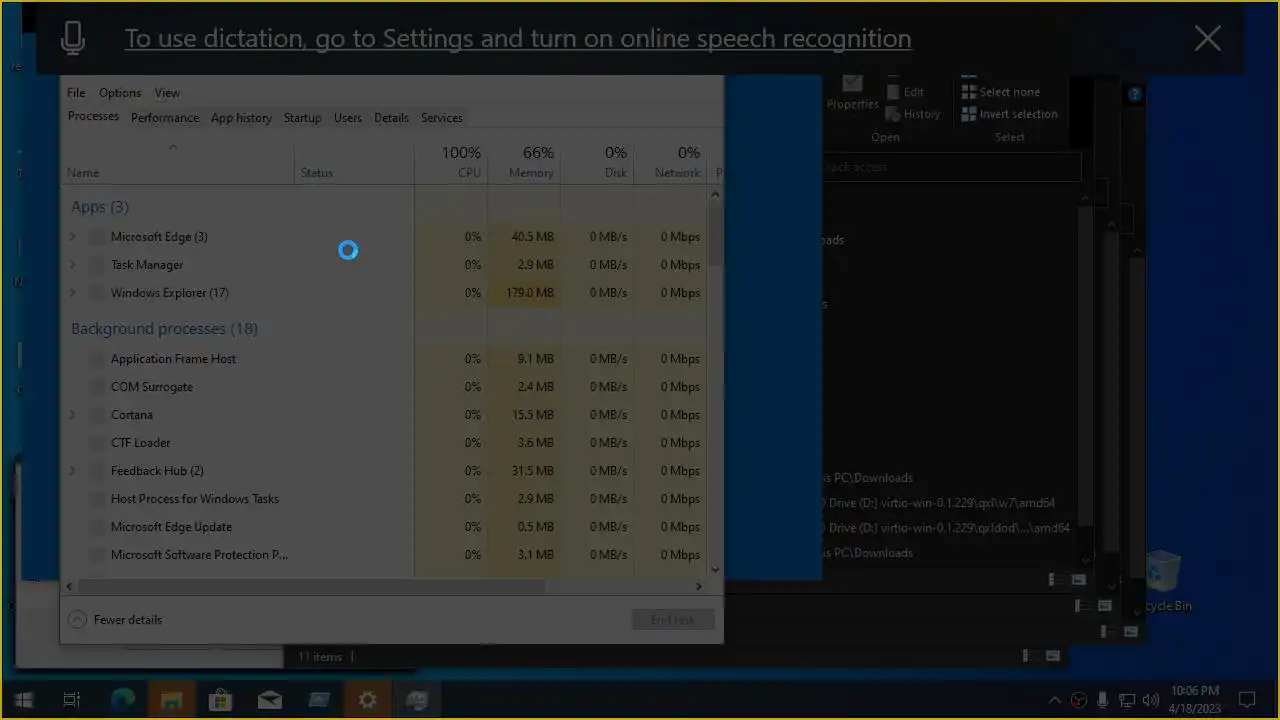Select the Recycle Bin desktop icon
This screenshot has width=1280, height=720.
1164,582
